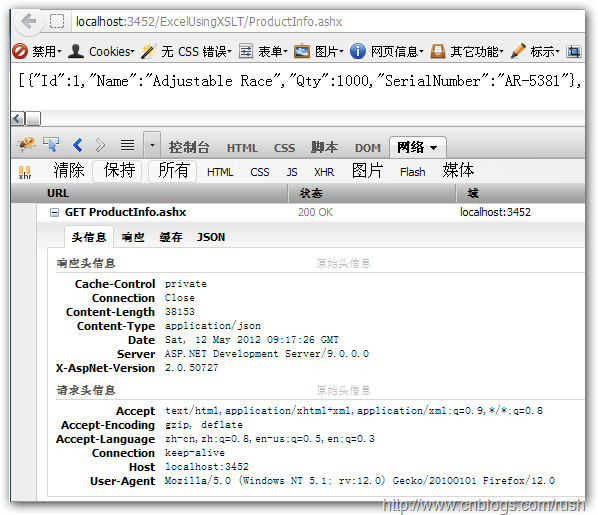Click the grey Firebug forward arrow

100,145
